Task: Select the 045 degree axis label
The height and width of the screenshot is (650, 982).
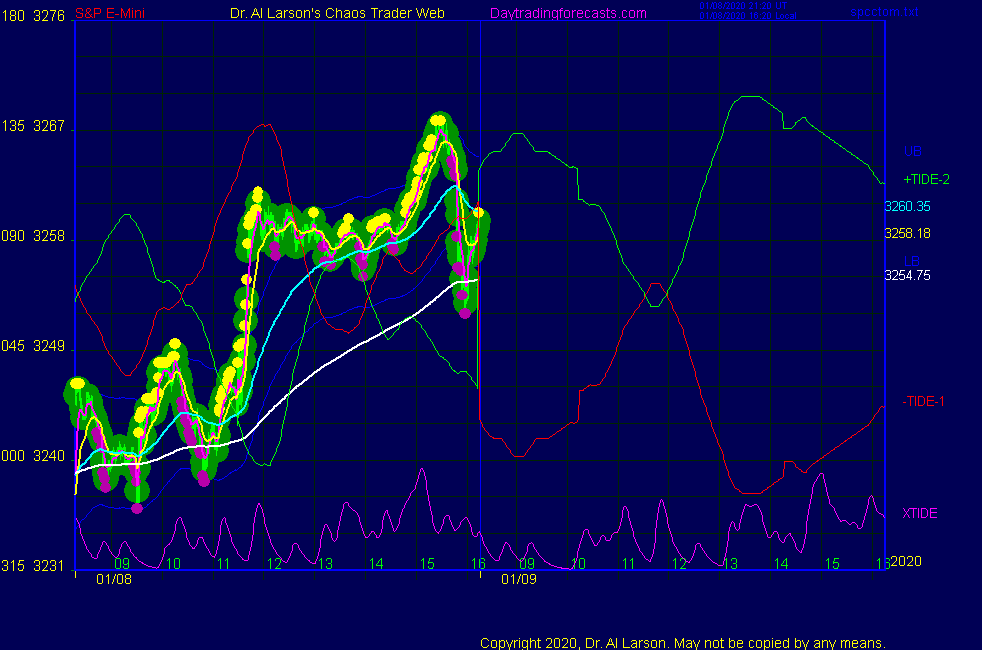Action: (13, 346)
